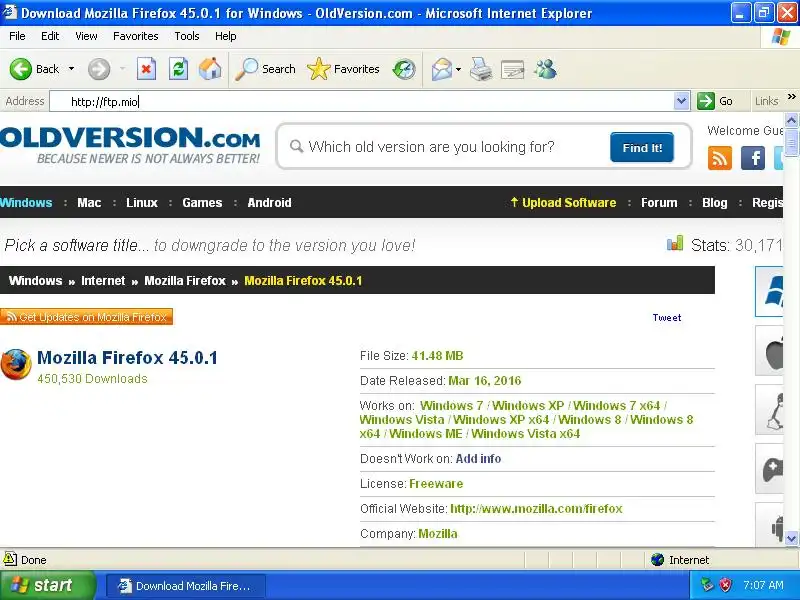800x600 pixels.
Task: Click the Firefox logo icon
Action: coord(16,364)
